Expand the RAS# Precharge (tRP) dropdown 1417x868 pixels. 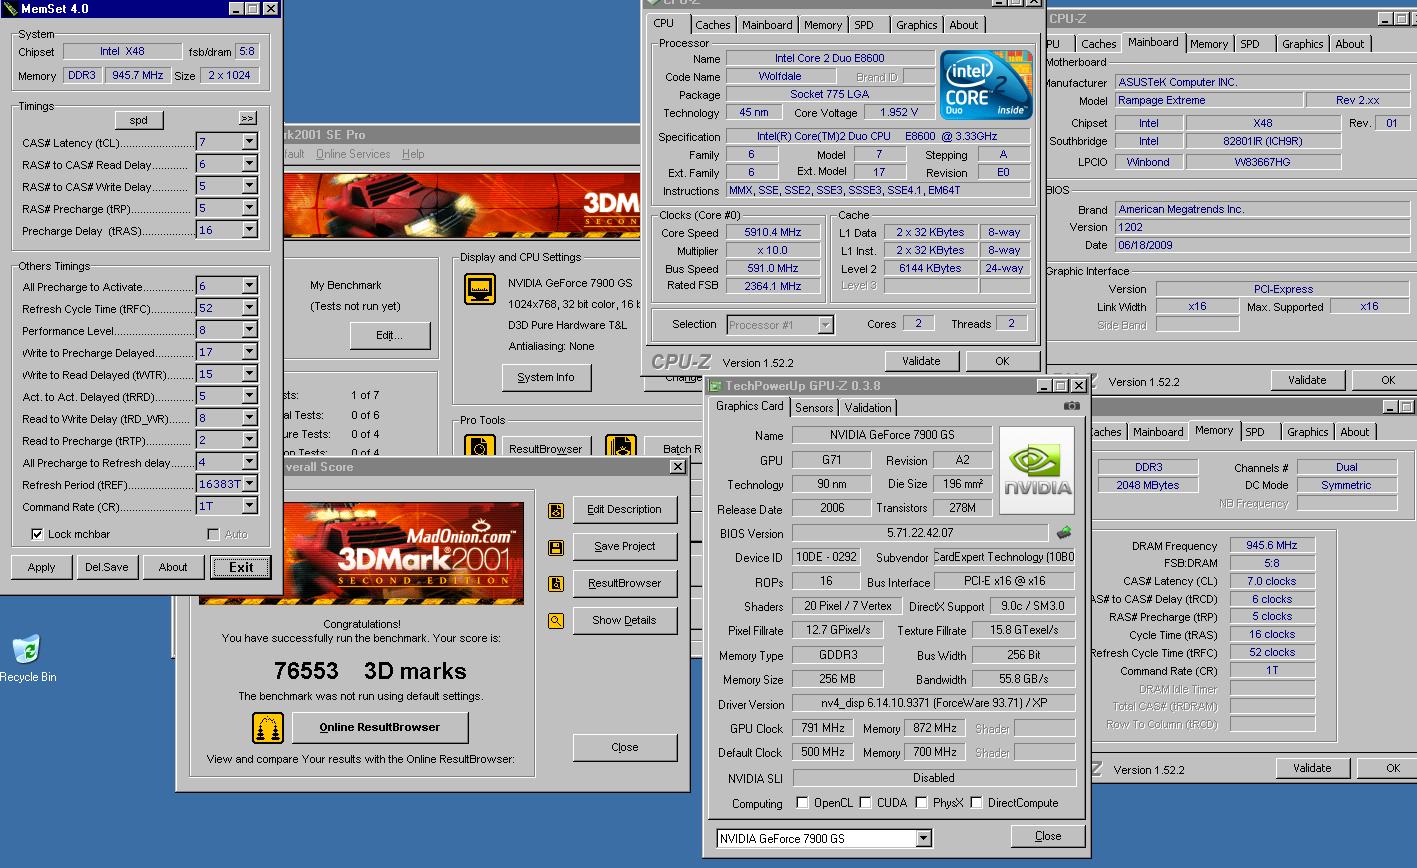click(x=249, y=208)
